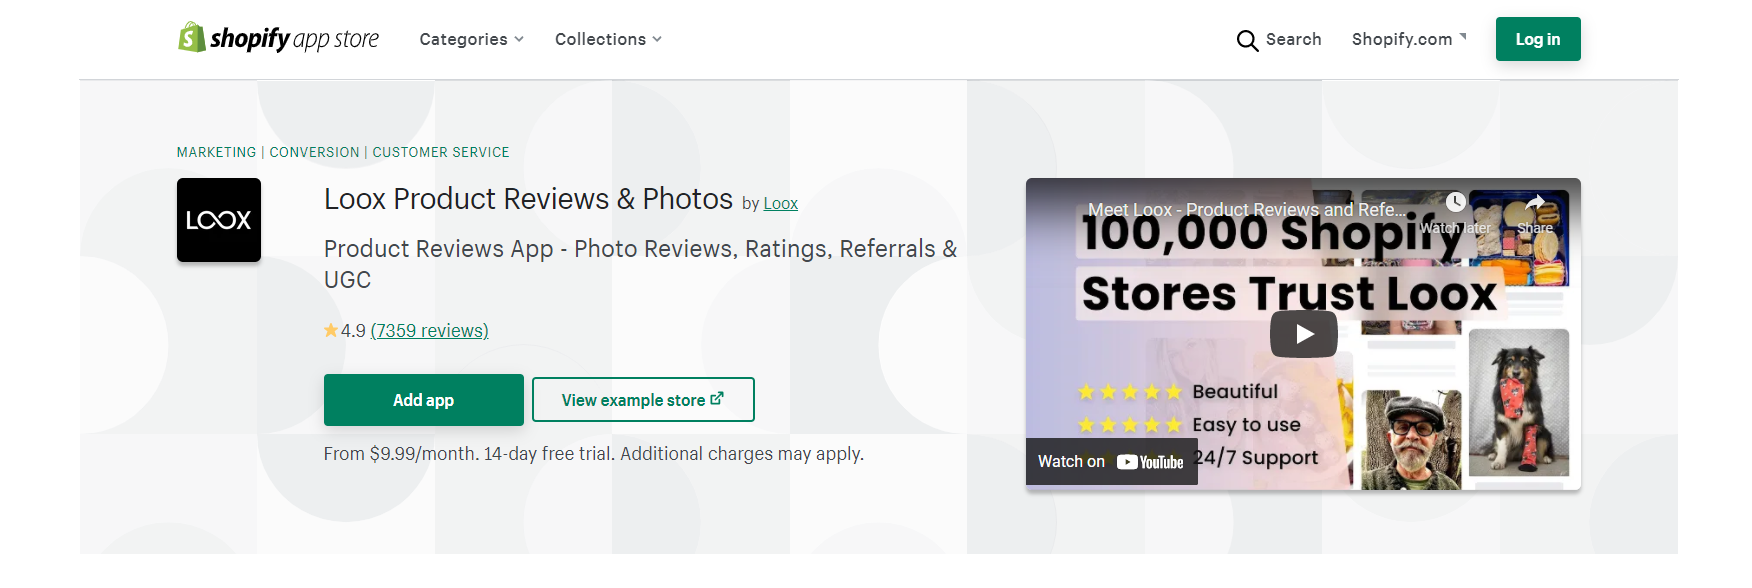Viewport: 1752px width, 588px height.
Task: Click the Log in button
Action: [x=1538, y=39]
